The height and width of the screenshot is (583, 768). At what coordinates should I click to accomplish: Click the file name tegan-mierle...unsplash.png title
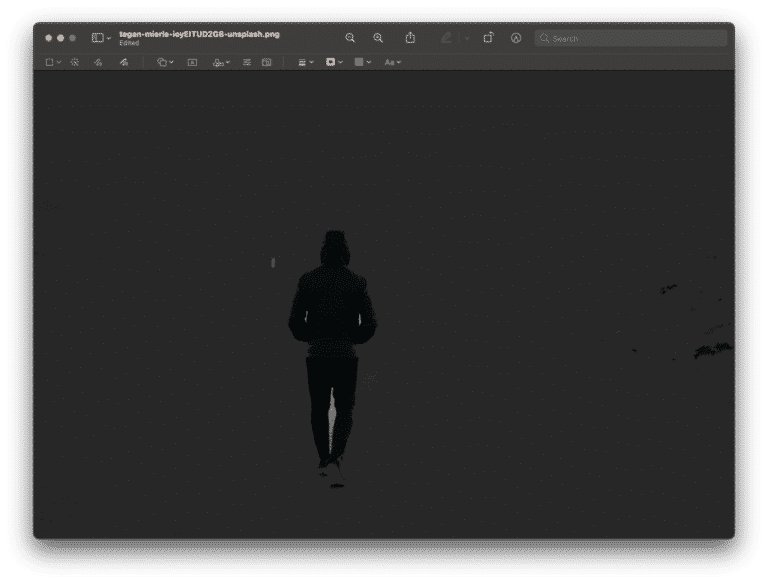[199, 34]
